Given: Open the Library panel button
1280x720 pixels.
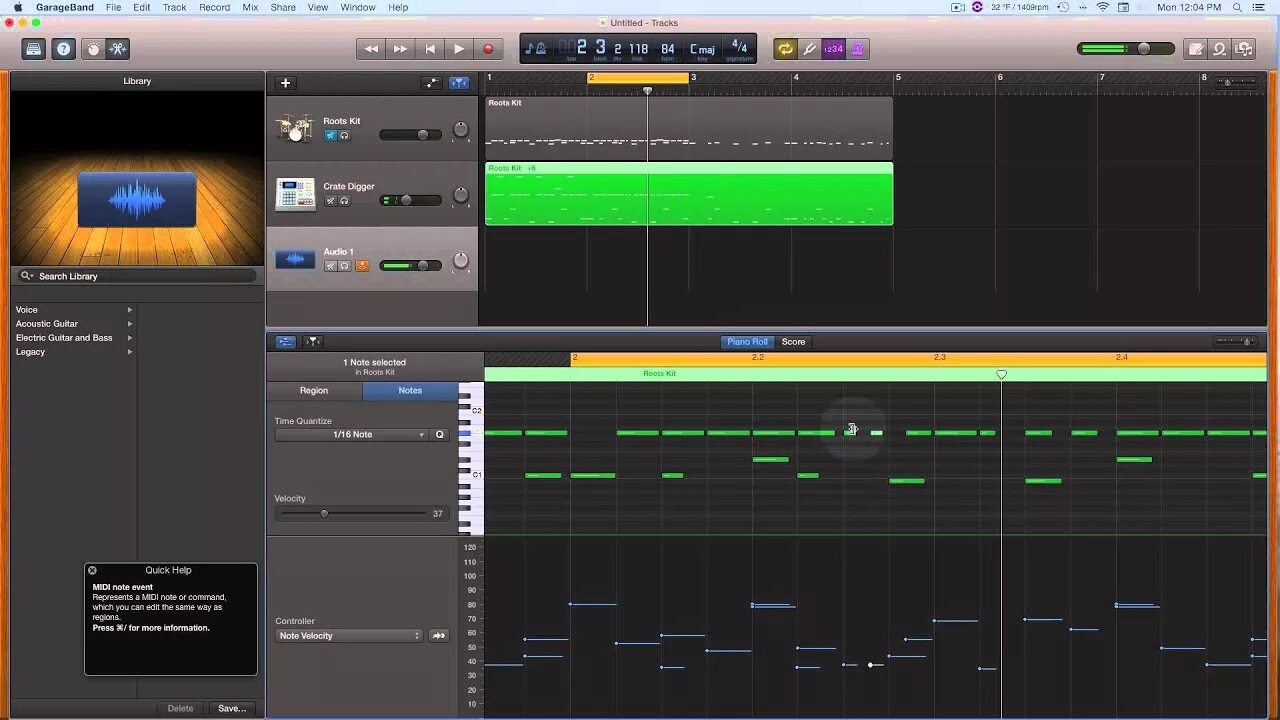Looking at the screenshot, I should (34, 49).
